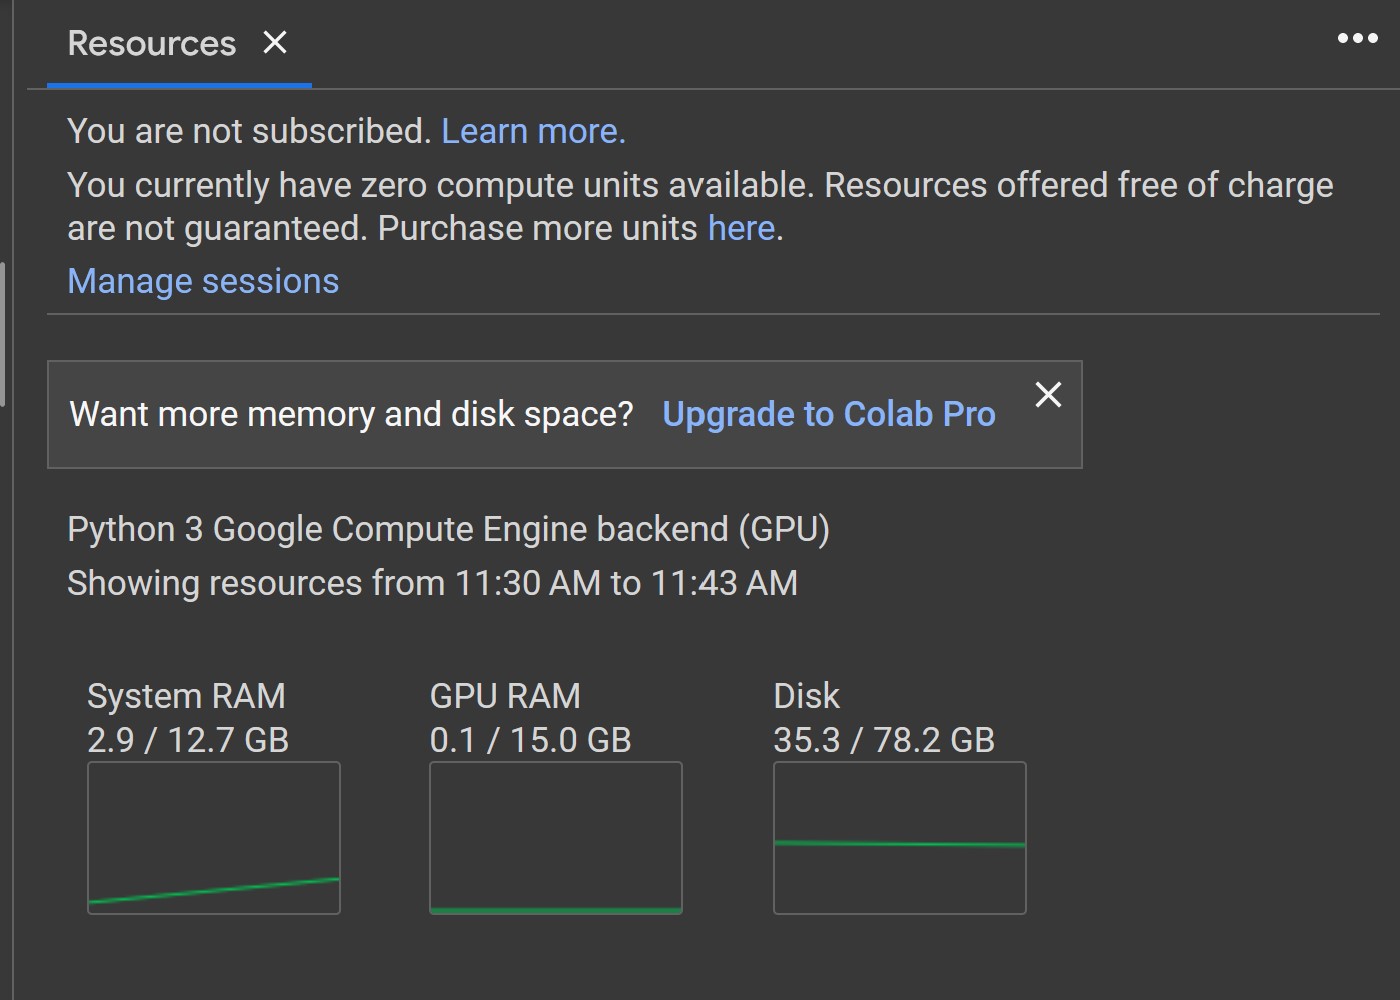This screenshot has width=1400, height=1000.
Task: Close the Resources panel with its X
Action: pyautogui.click(x=275, y=43)
